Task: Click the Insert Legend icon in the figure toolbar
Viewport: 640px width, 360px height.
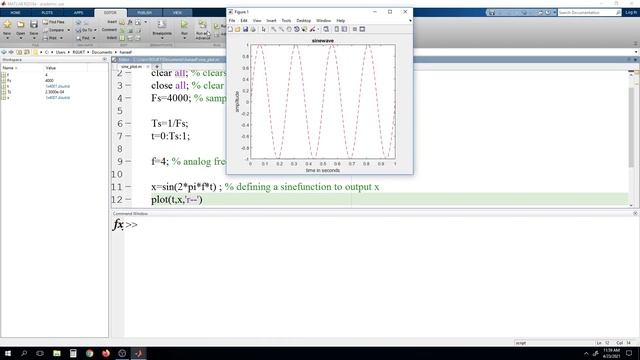Action: pos(344,29)
